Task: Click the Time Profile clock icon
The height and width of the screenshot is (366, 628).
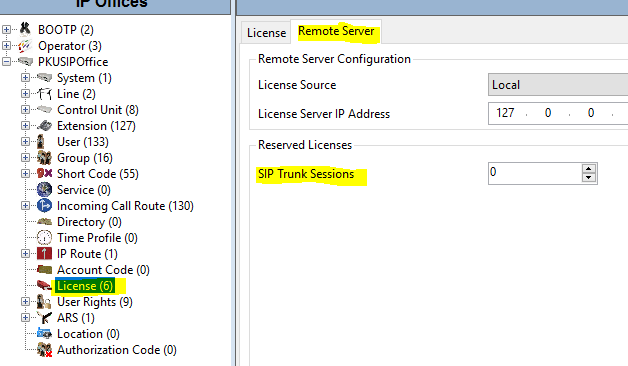Action: (x=44, y=238)
